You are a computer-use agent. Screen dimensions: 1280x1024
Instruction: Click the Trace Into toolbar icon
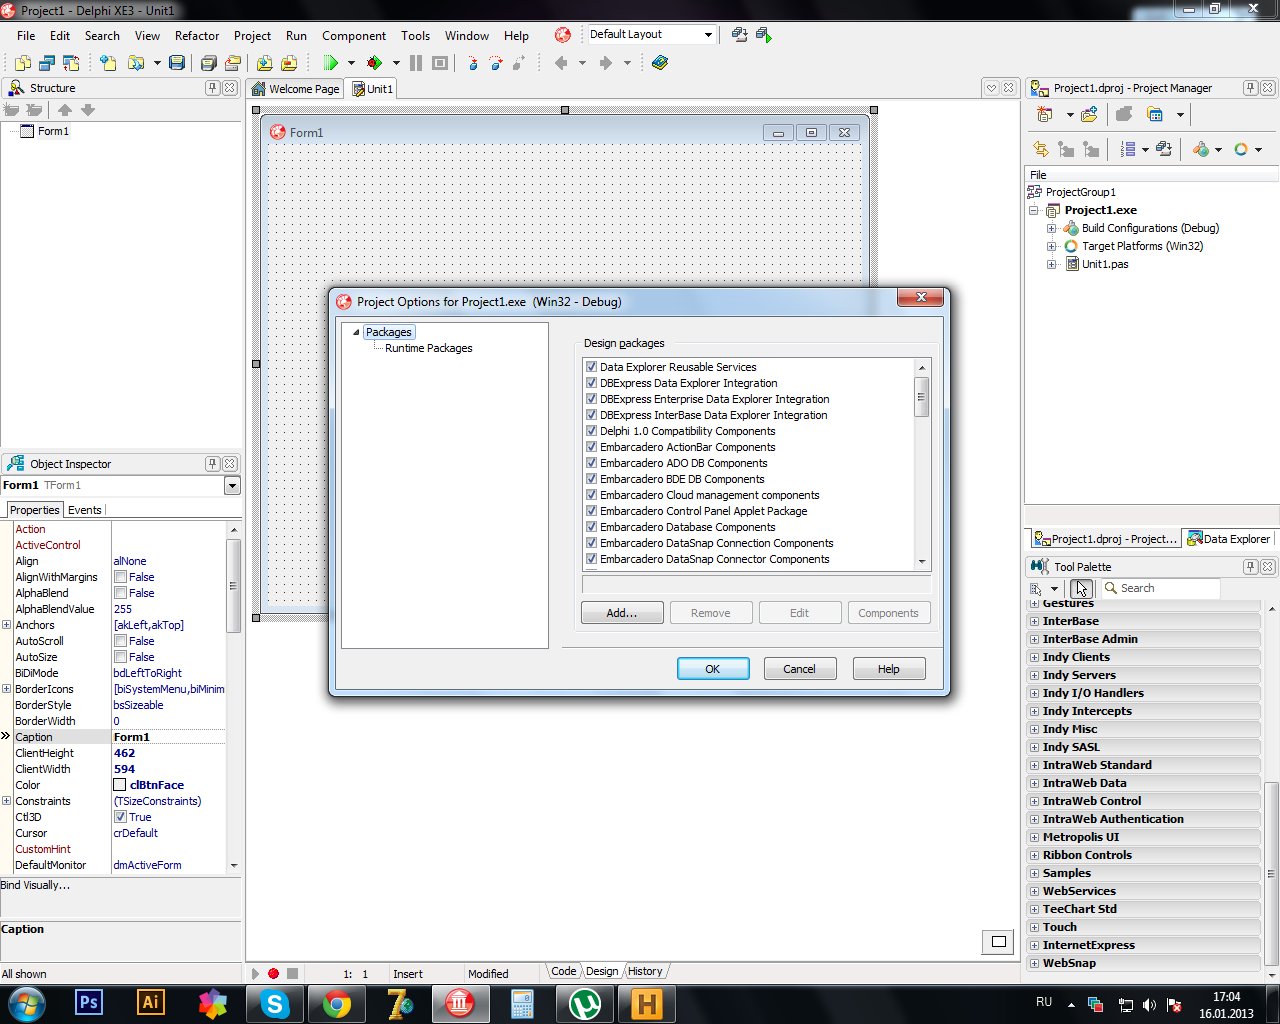(x=471, y=63)
